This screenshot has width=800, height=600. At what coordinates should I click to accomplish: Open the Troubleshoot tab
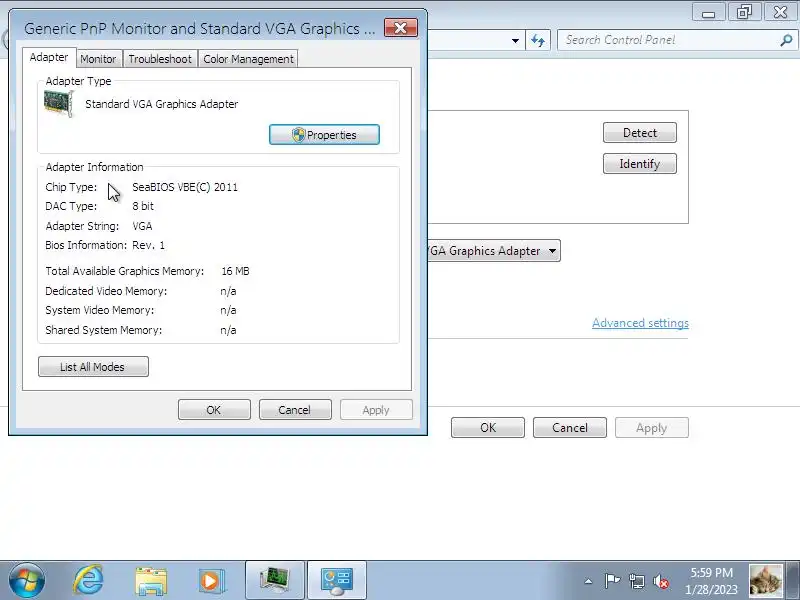pos(160,59)
